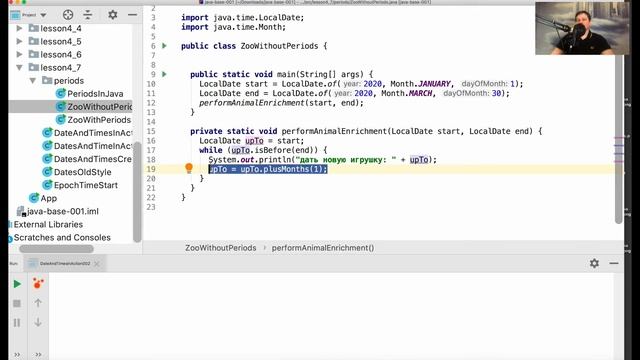This screenshot has width=640, height=360.
Task: Minimize the Run tool window
Action: (614, 263)
